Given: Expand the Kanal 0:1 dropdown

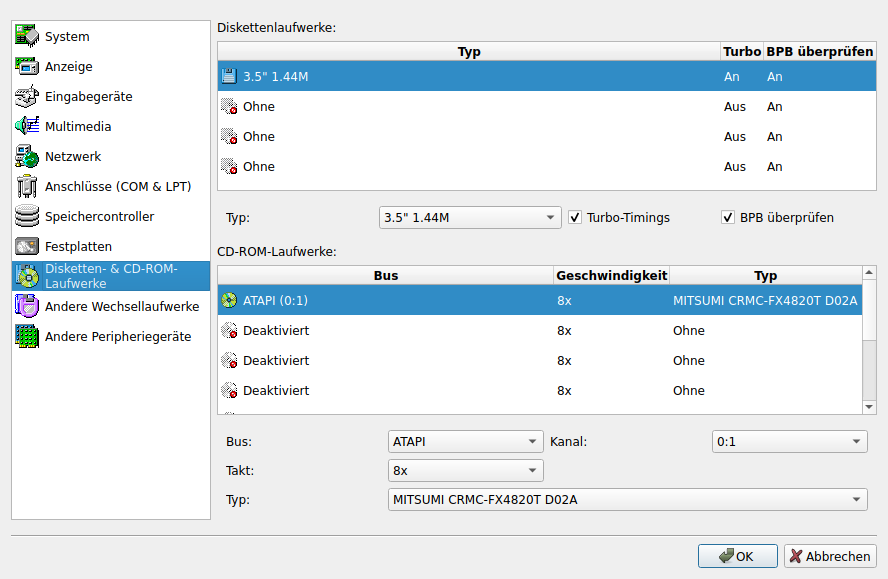Looking at the screenshot, I should (x=788, y=442).
